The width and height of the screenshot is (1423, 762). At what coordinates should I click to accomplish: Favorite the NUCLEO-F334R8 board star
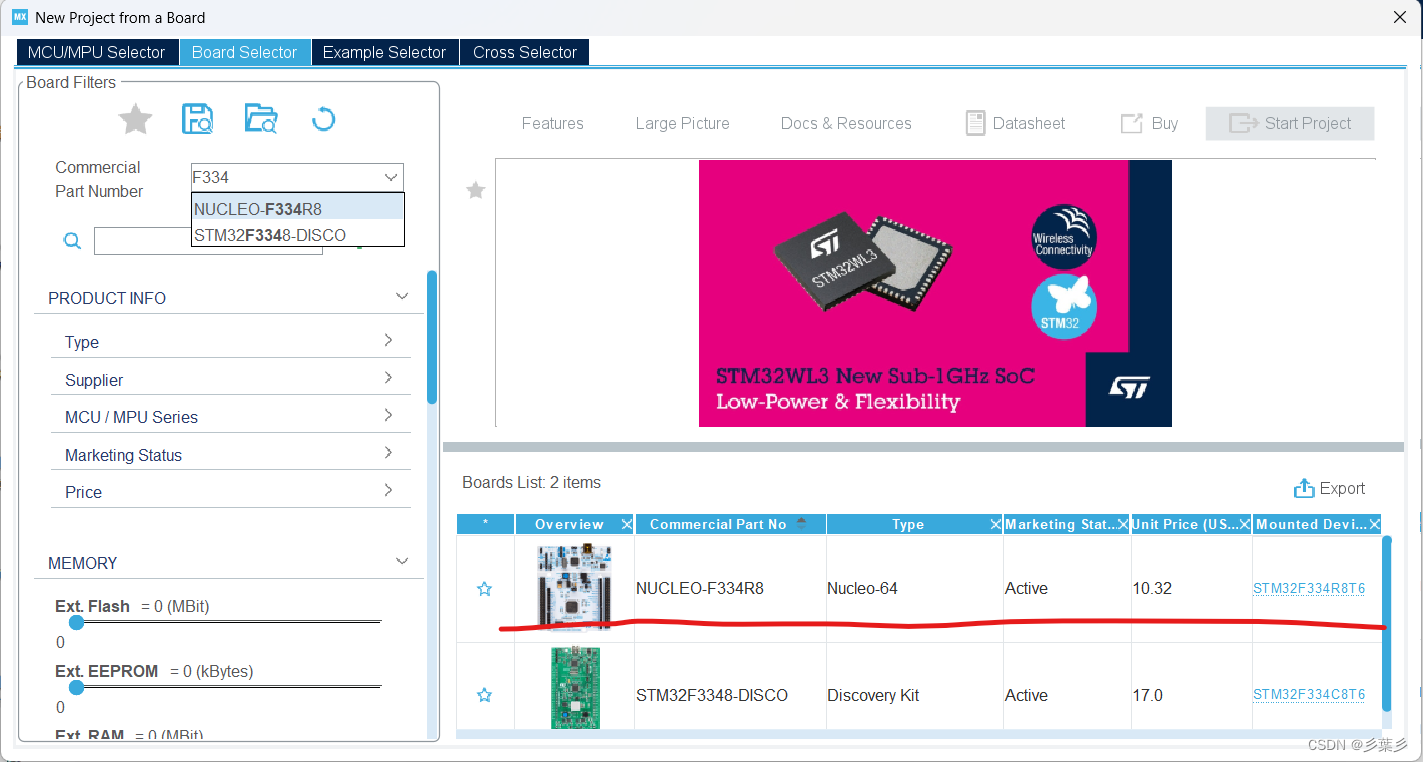coord(485,589)
